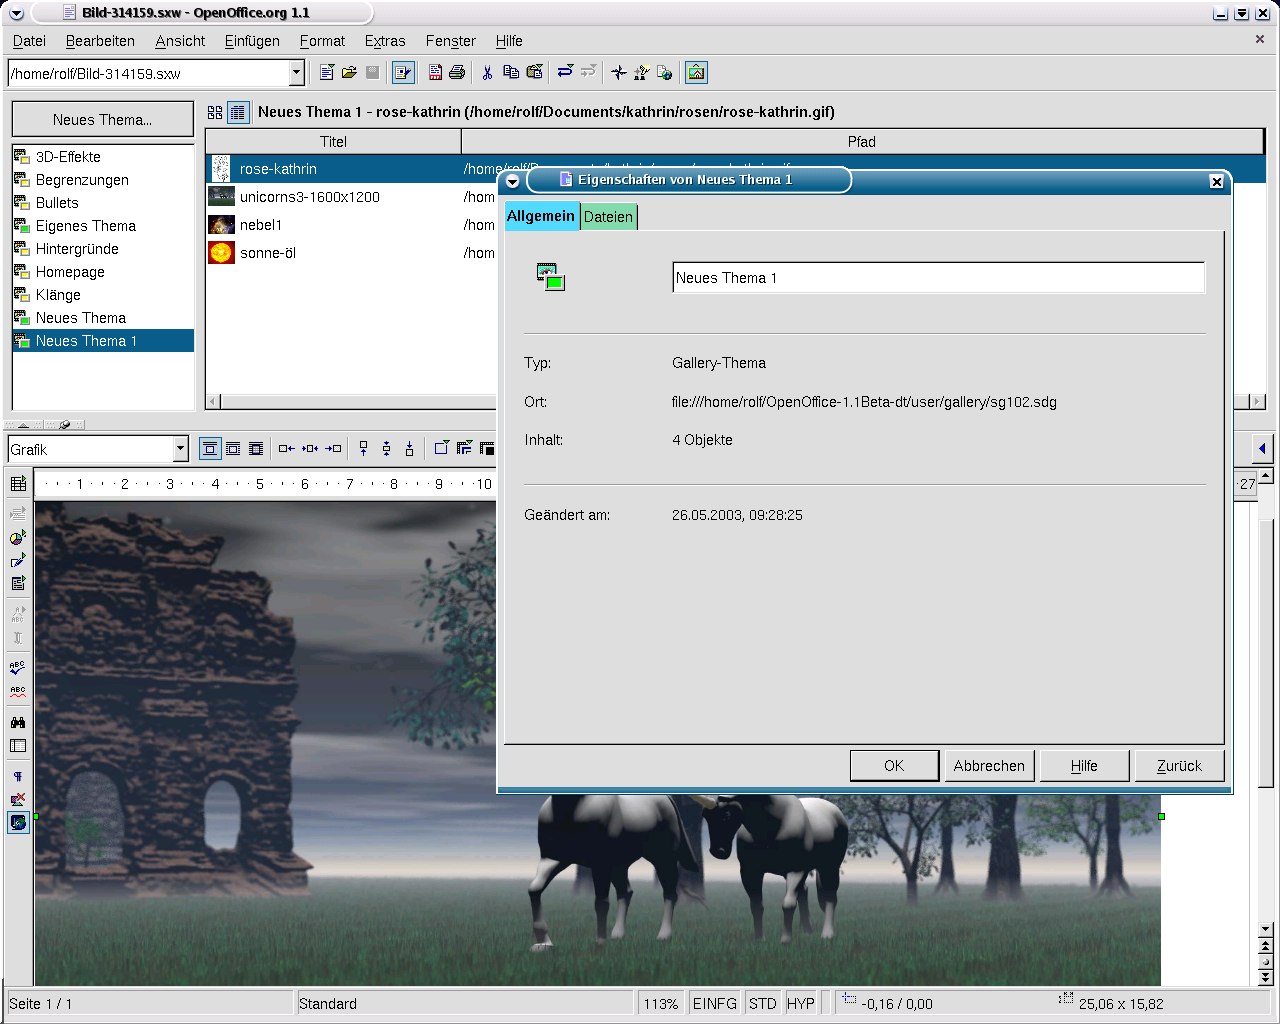Toggle the EINFG insert mode field
1280x1024 pixels.
(714, 1003)
